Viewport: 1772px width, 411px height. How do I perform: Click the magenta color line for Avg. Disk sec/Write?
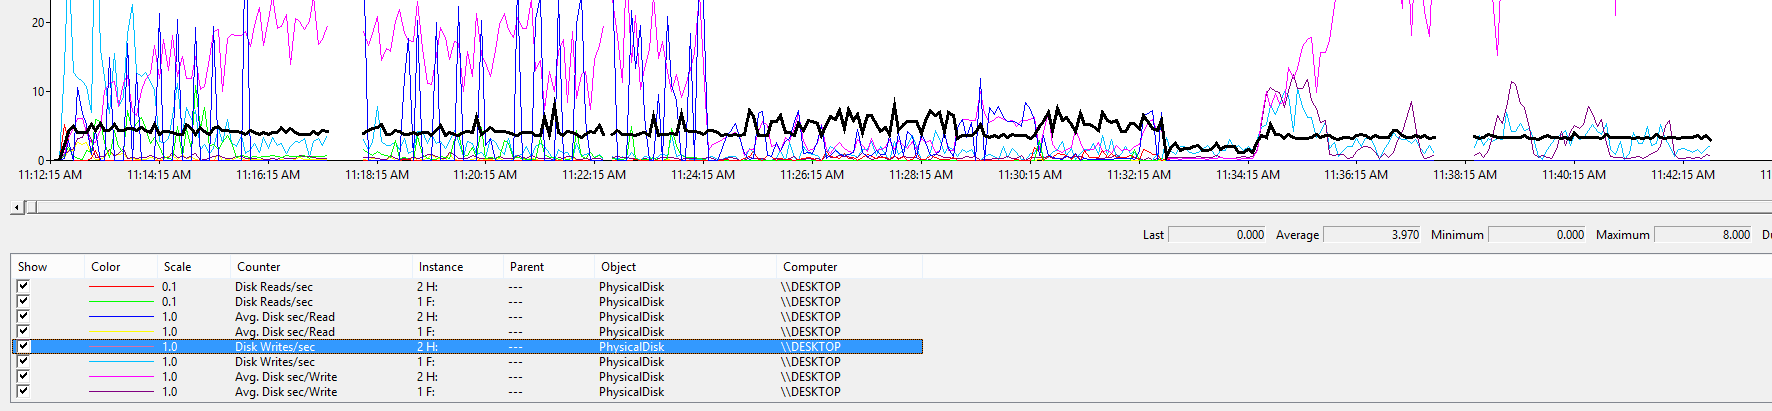121,377
